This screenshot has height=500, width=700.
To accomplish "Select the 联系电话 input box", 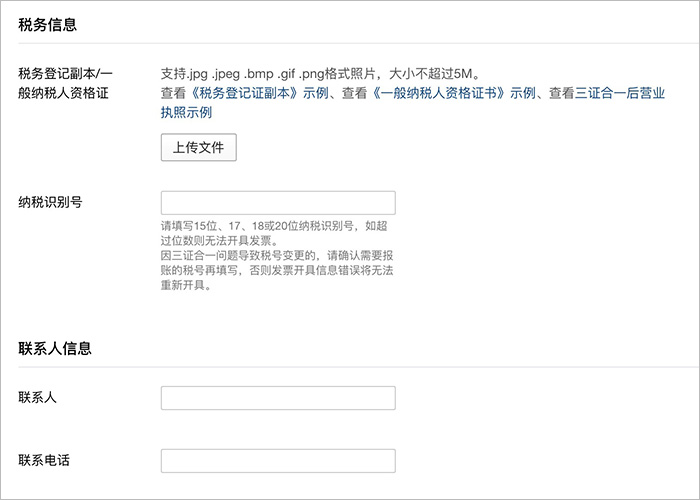I will (278, 461).
